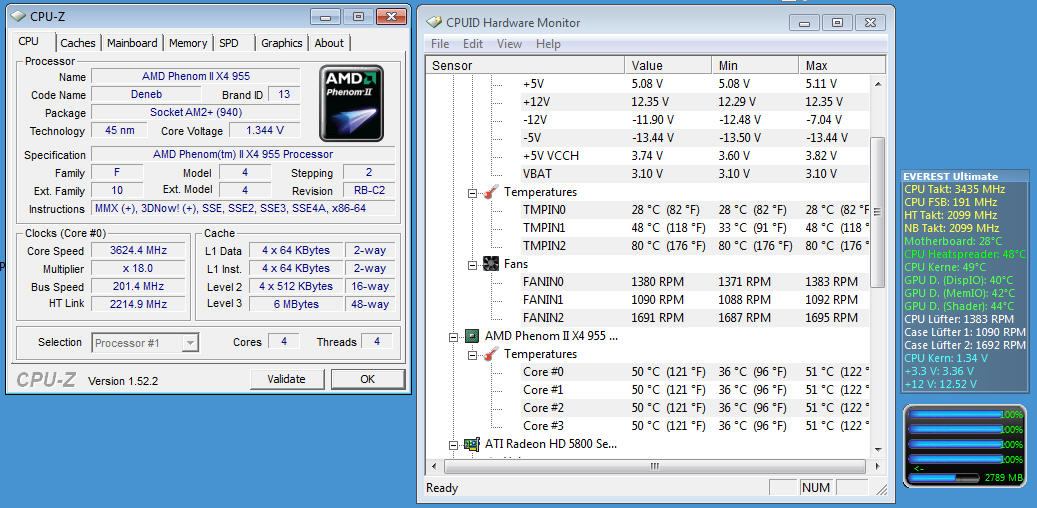Collapse the Fans tree node
Image resolution: width=1037 pixels, height=508 pixels.
(x=472, y=265)
